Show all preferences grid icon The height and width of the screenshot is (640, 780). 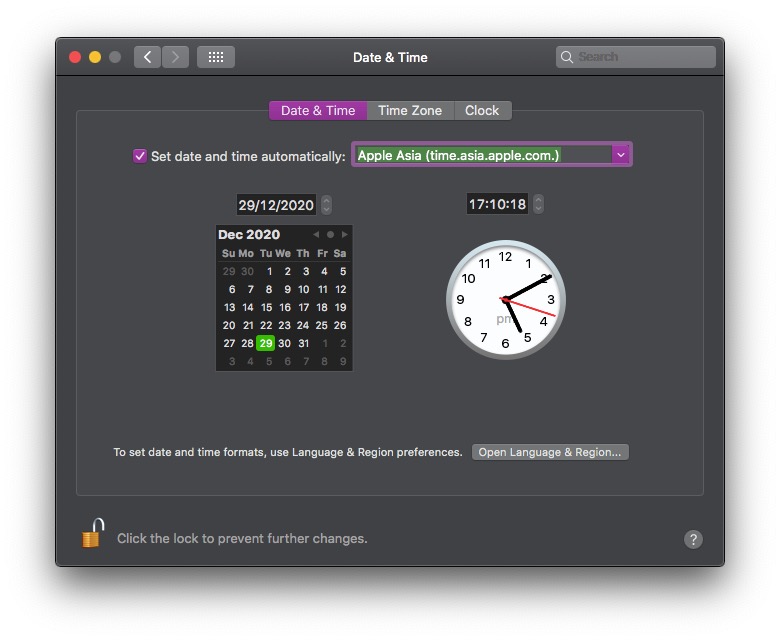click(216, 57)
